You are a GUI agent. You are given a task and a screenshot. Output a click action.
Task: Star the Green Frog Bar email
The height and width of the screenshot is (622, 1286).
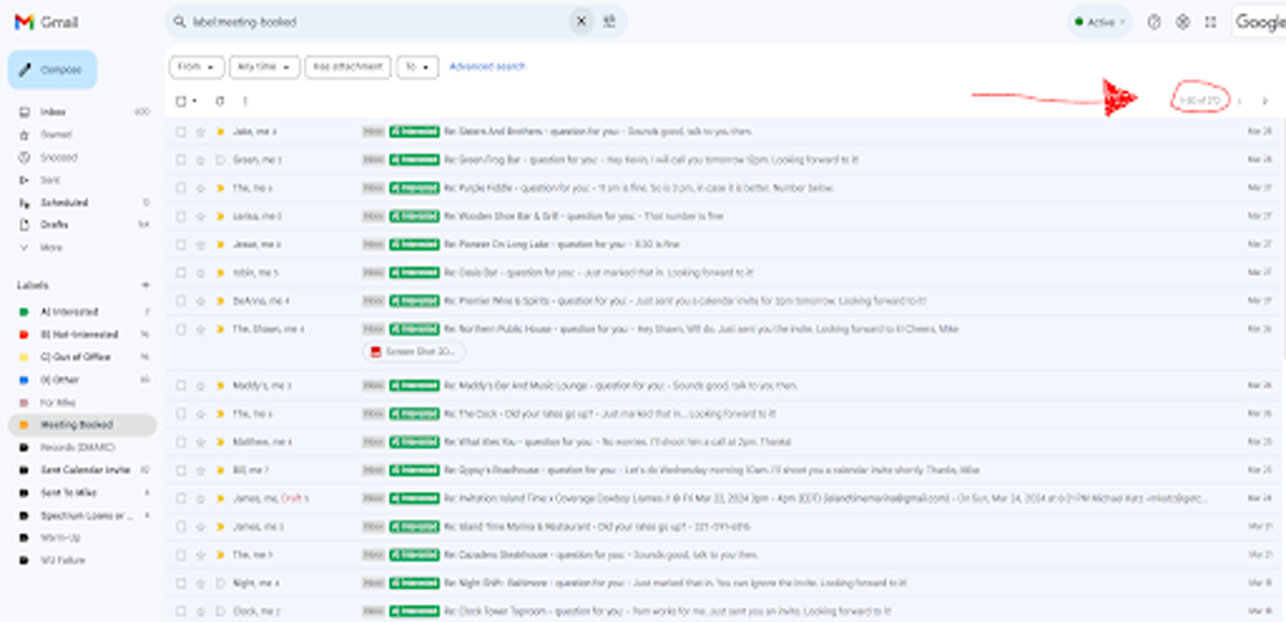tap(201, 159)
